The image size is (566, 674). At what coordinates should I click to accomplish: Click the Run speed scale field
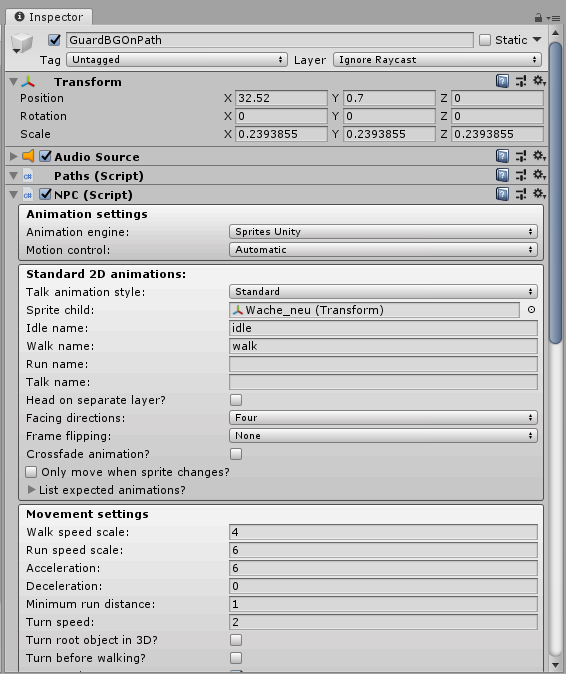click(383, 550)
